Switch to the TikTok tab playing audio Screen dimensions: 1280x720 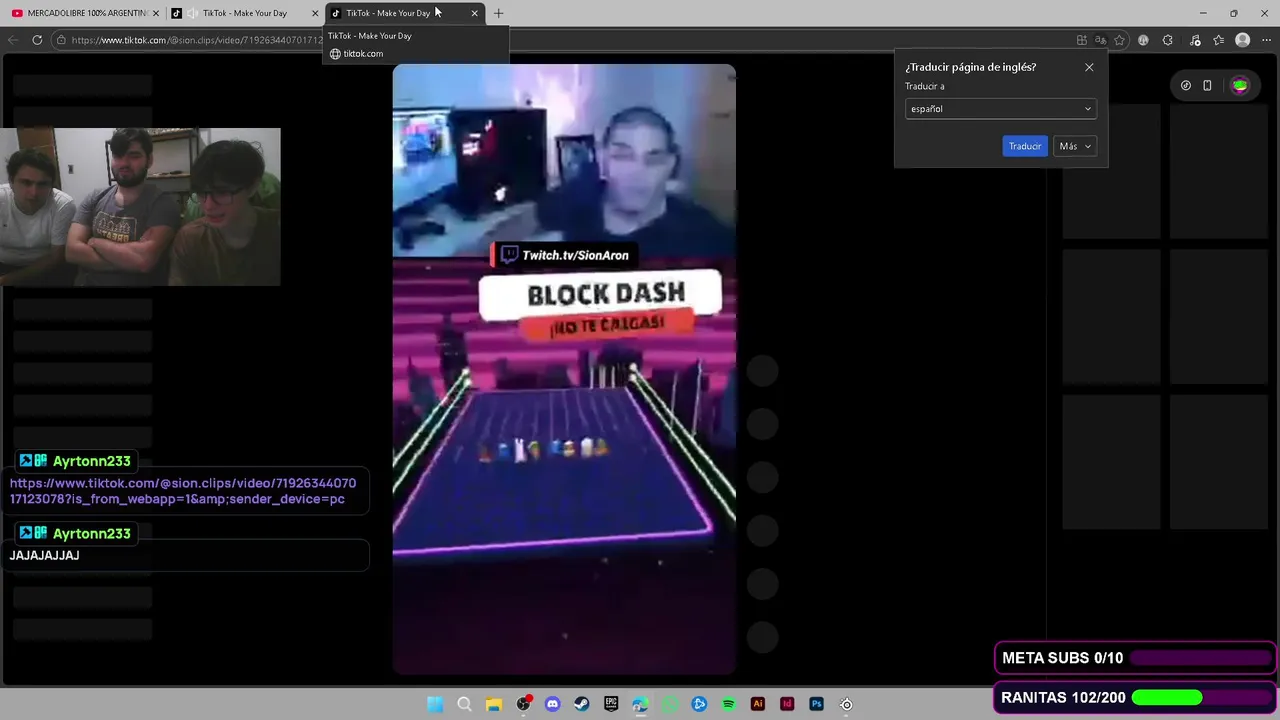[x=245, y=13]
